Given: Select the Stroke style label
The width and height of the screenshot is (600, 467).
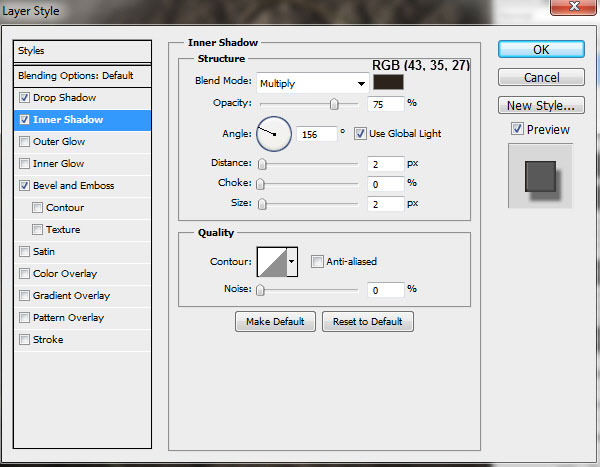Looking at the screenshot, I should (x=48, y=340).
